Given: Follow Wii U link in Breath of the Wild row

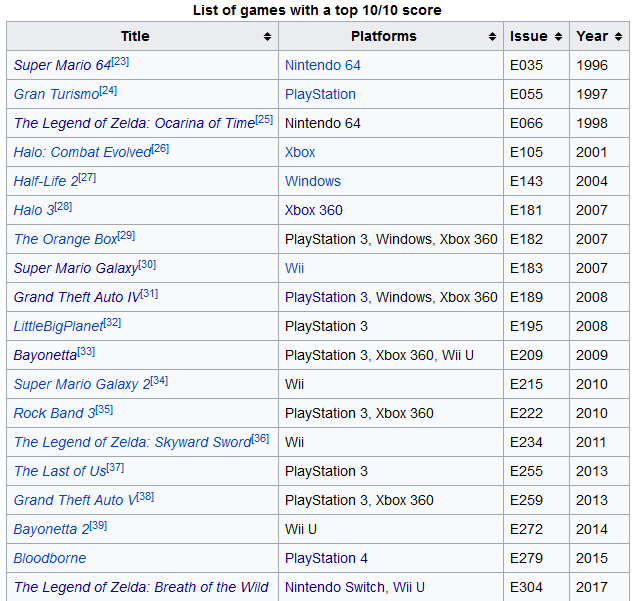Looking at the screenshot, I should coord(409,587).
